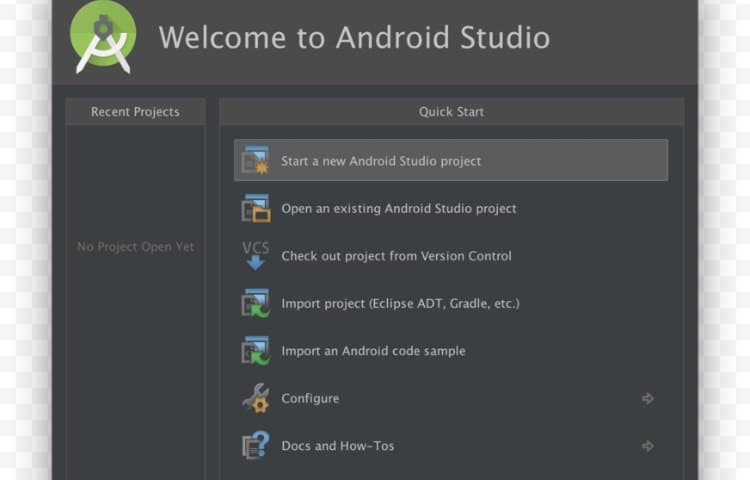Click the Quick Start panel header
The image size is (750, 480).
(x=451, y=112)
